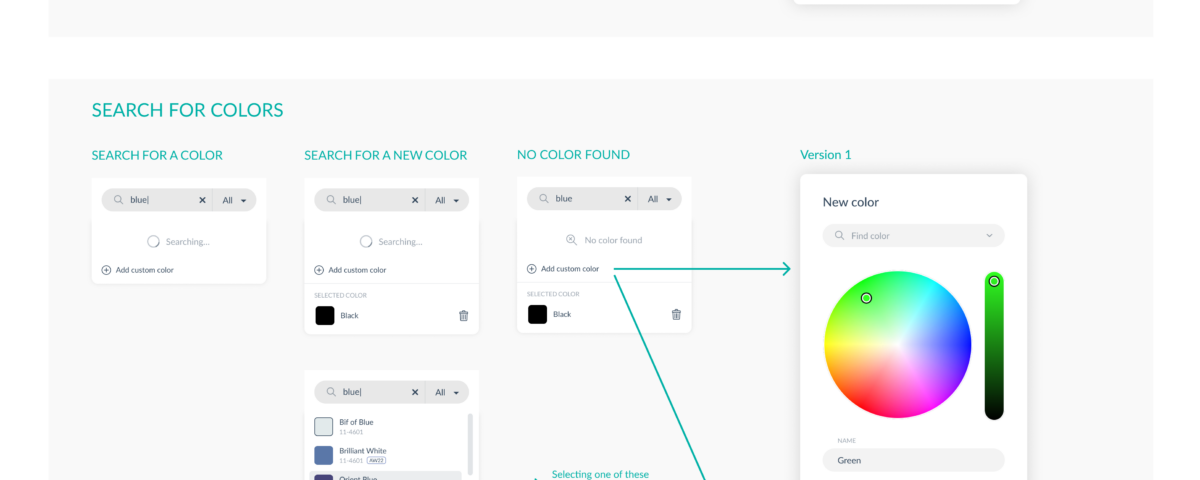Viewport: 1200px width, 480px height.
Task: Expand All filter in No Color Found panel
Action: 659,199
